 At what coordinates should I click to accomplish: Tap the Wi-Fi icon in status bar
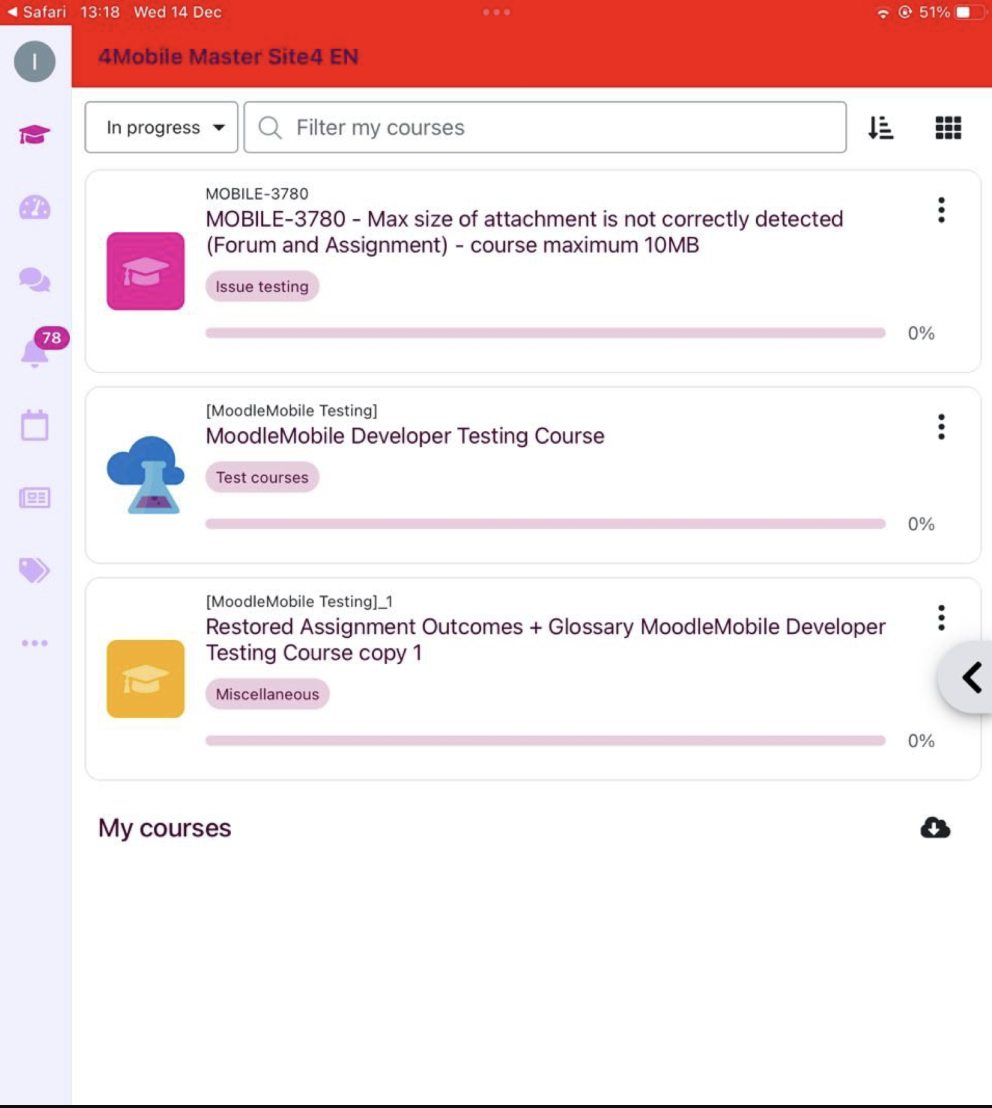[x=882, y=13]
